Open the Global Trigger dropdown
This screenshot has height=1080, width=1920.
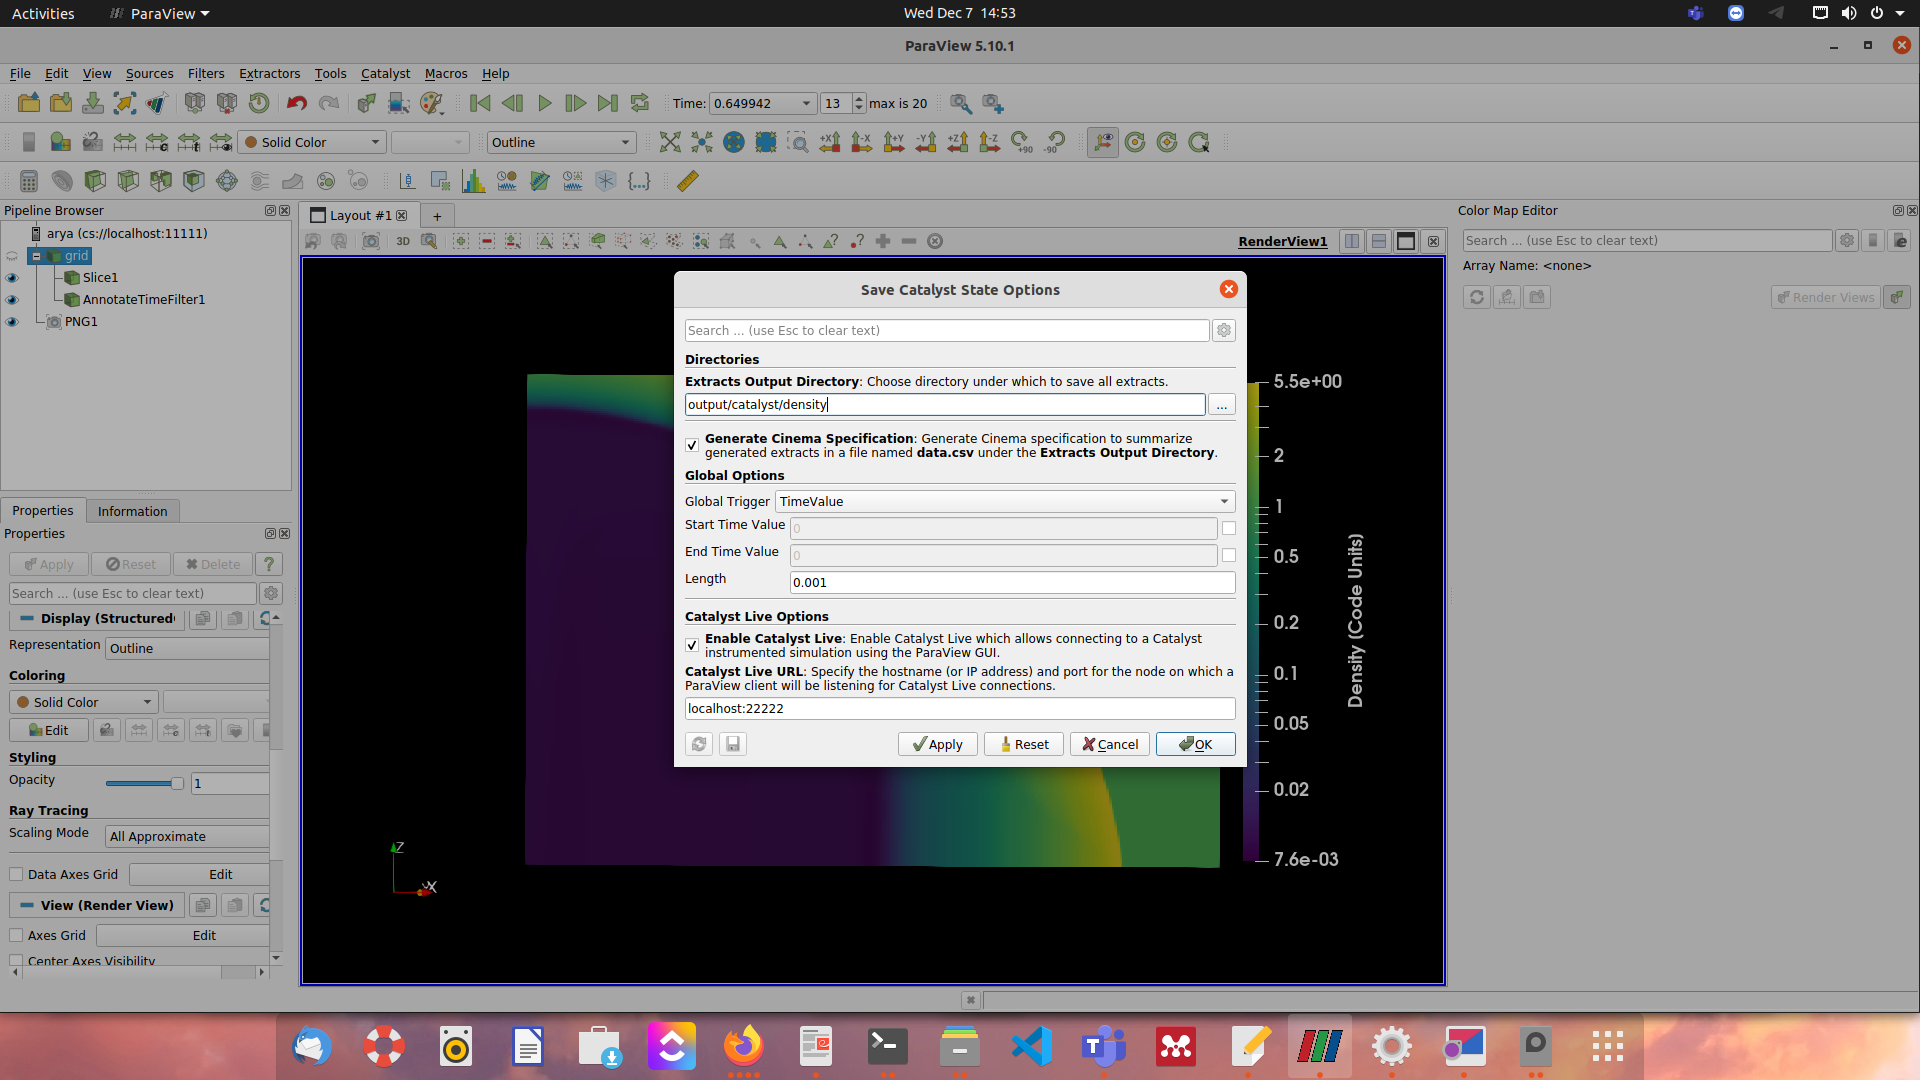tap(1005, 501)
